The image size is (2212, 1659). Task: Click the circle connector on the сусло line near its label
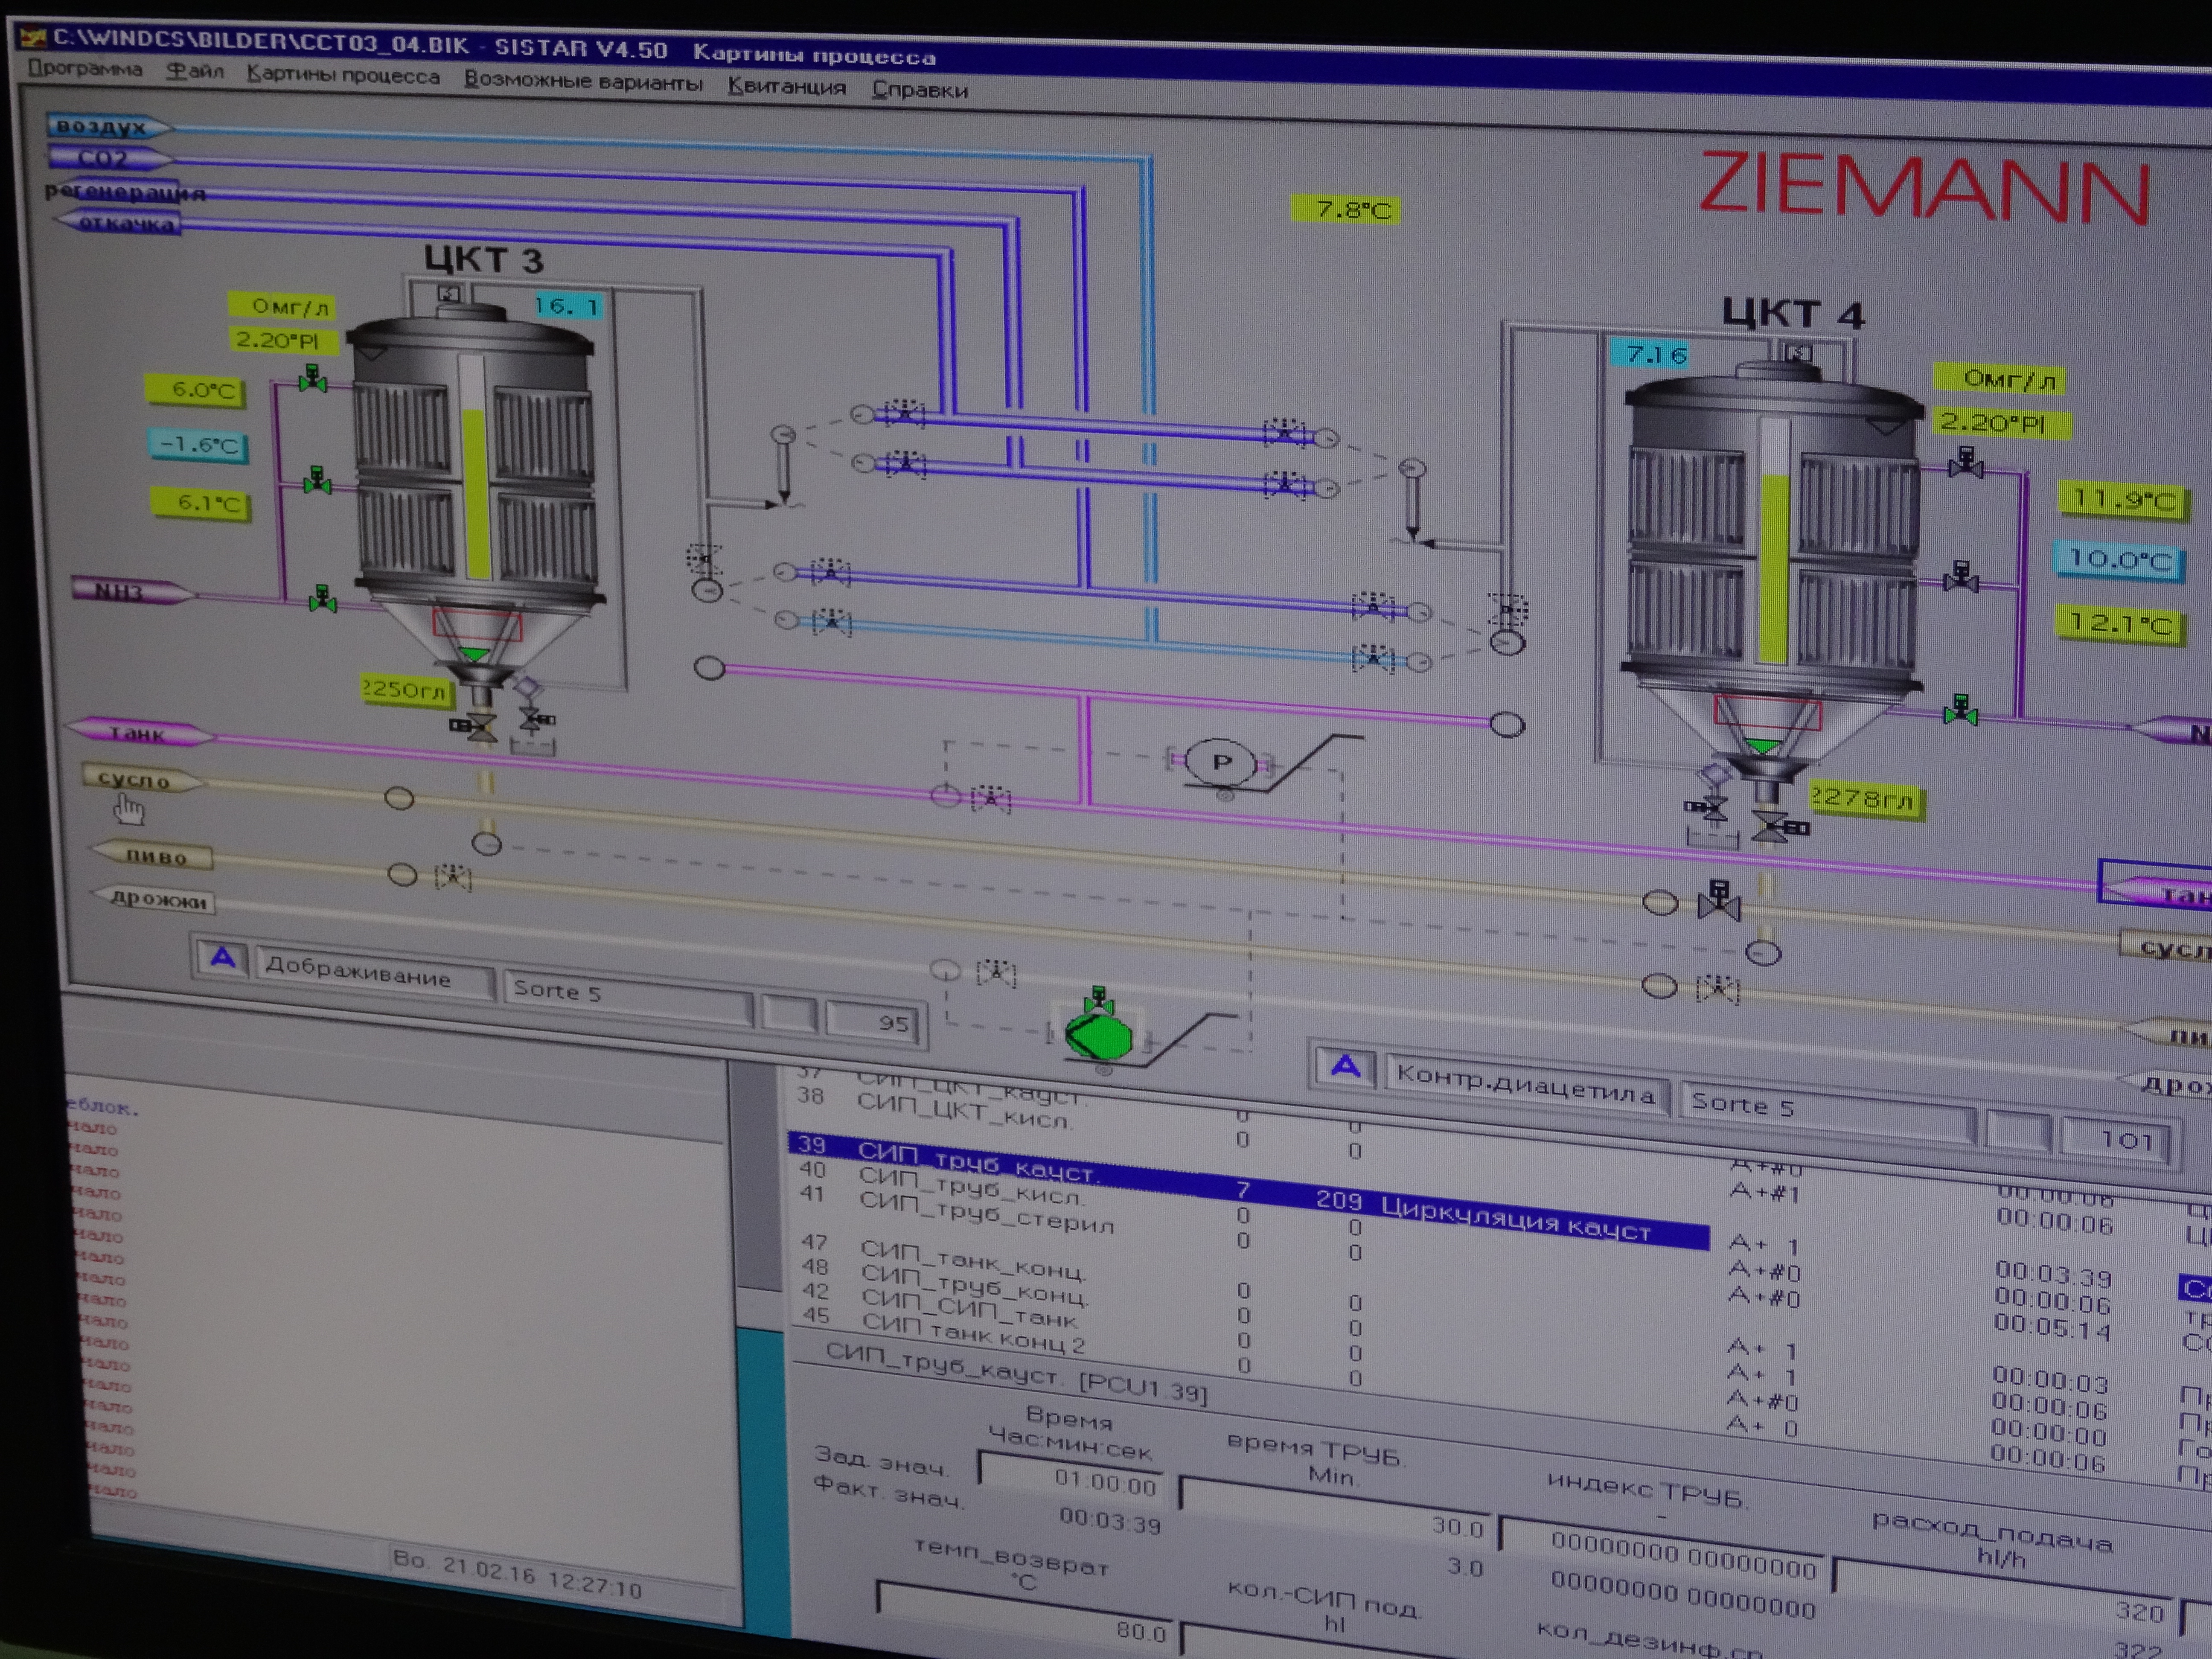(399, 797)
